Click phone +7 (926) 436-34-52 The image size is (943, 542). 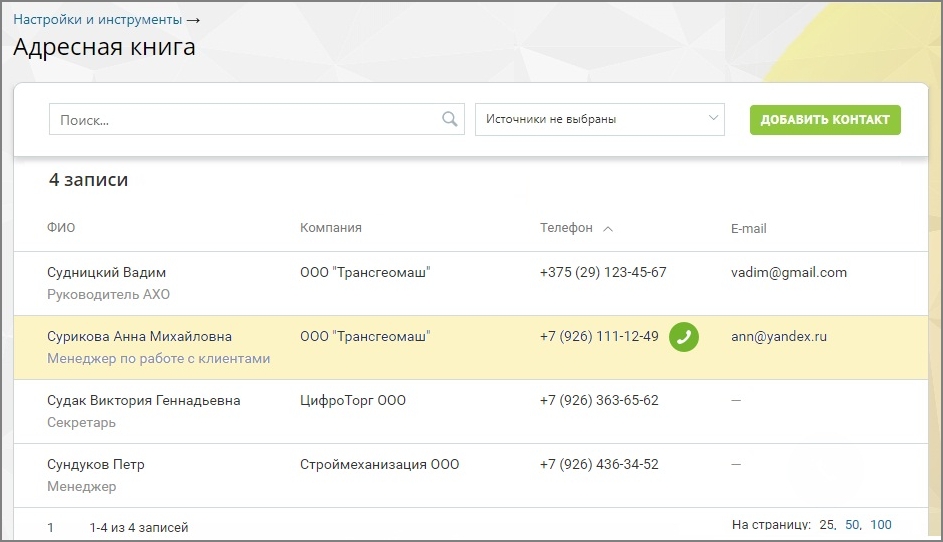(x=599, y=464)
